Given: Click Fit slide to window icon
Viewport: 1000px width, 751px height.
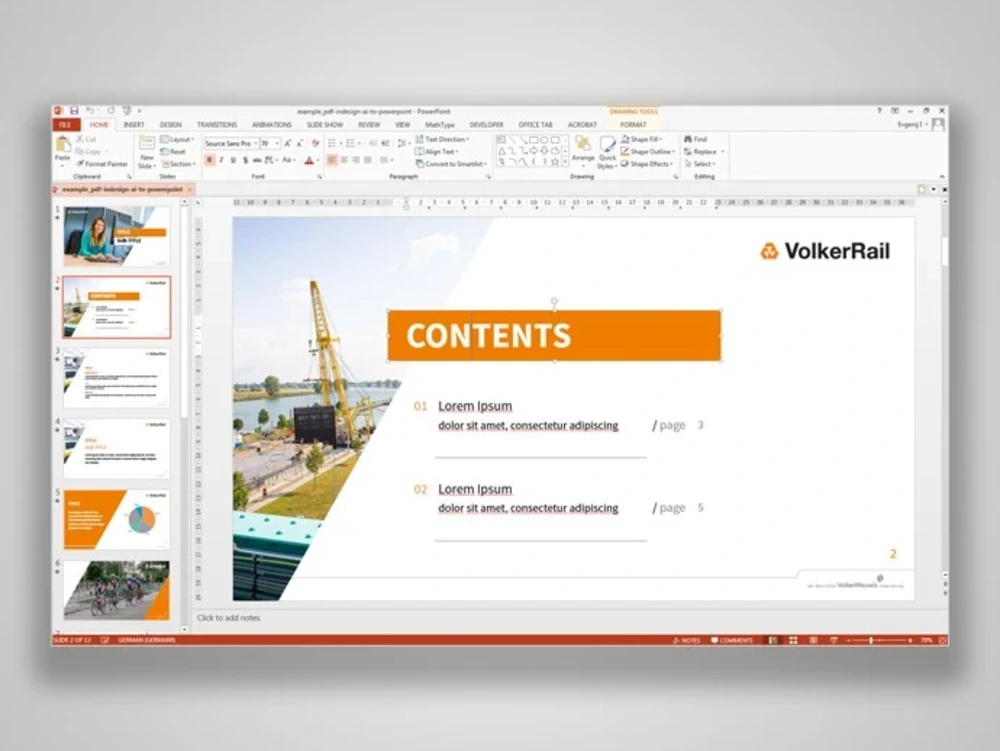Looking at the screenshot, I should pos(943,640).
